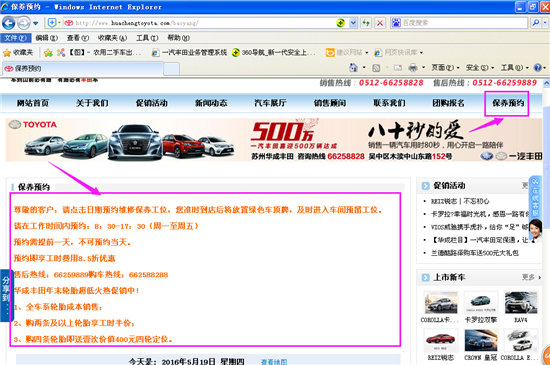This screenshot has height=365, width=550.
Task: Expand the address bar history dropdown
Action: (x=353, y=23)
